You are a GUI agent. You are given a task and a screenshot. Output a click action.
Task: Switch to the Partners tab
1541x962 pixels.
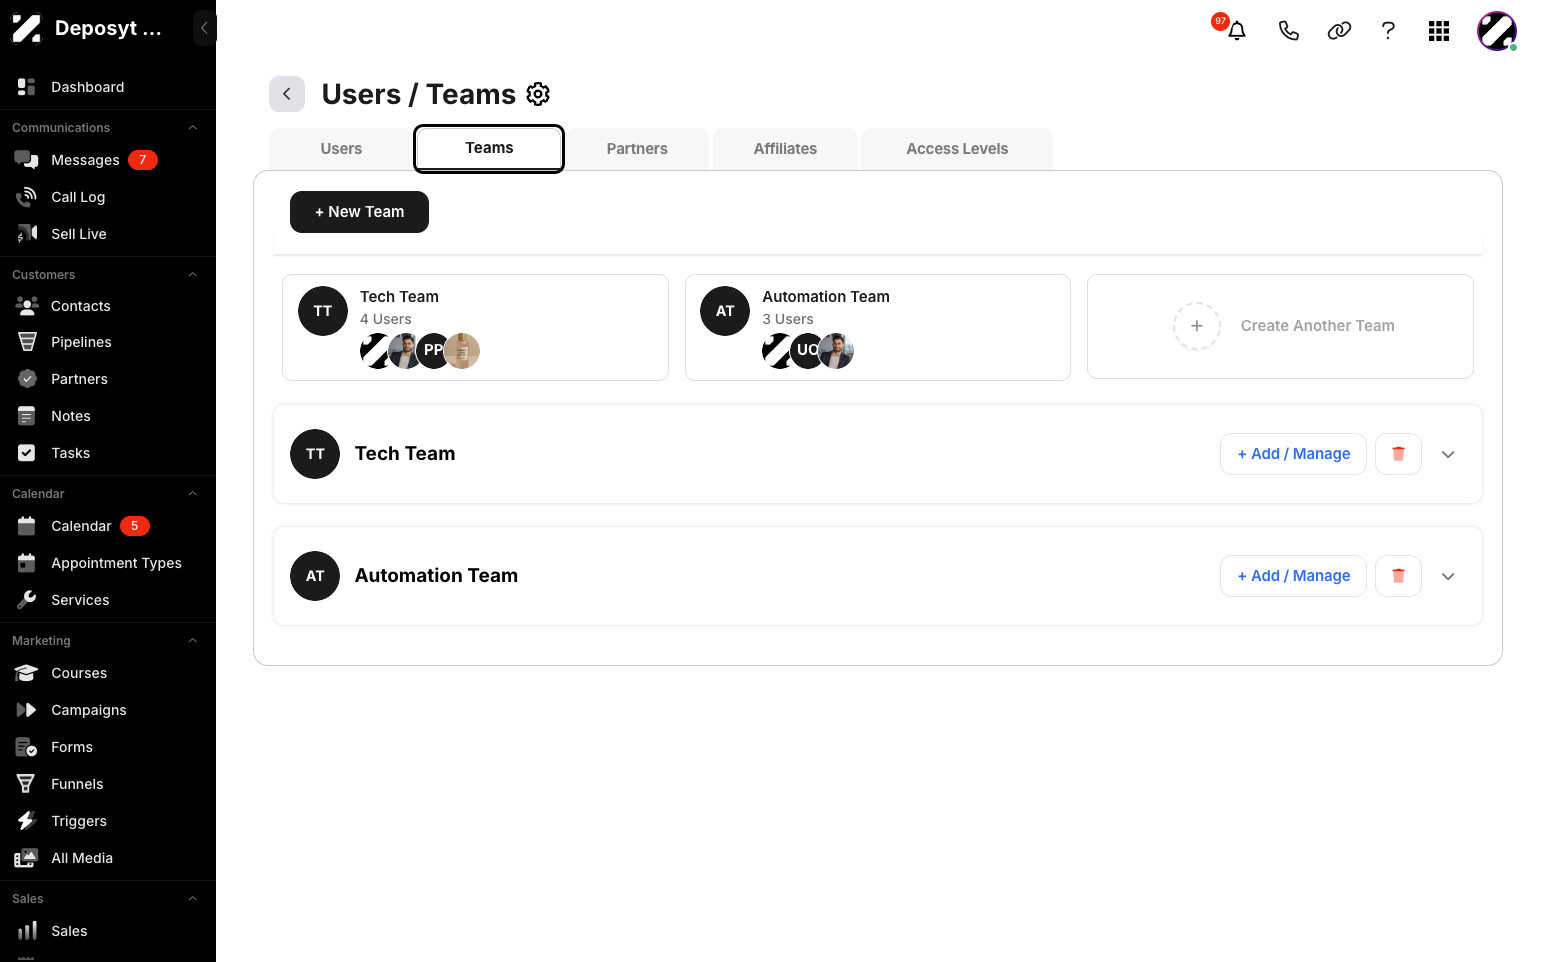coord(637,149)
